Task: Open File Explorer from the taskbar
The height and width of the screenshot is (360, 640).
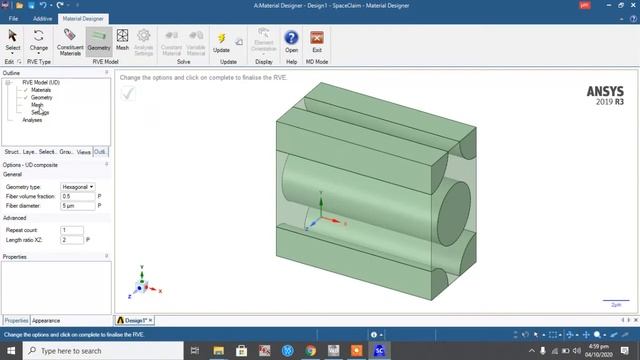Action: click(x=218, y=351)
